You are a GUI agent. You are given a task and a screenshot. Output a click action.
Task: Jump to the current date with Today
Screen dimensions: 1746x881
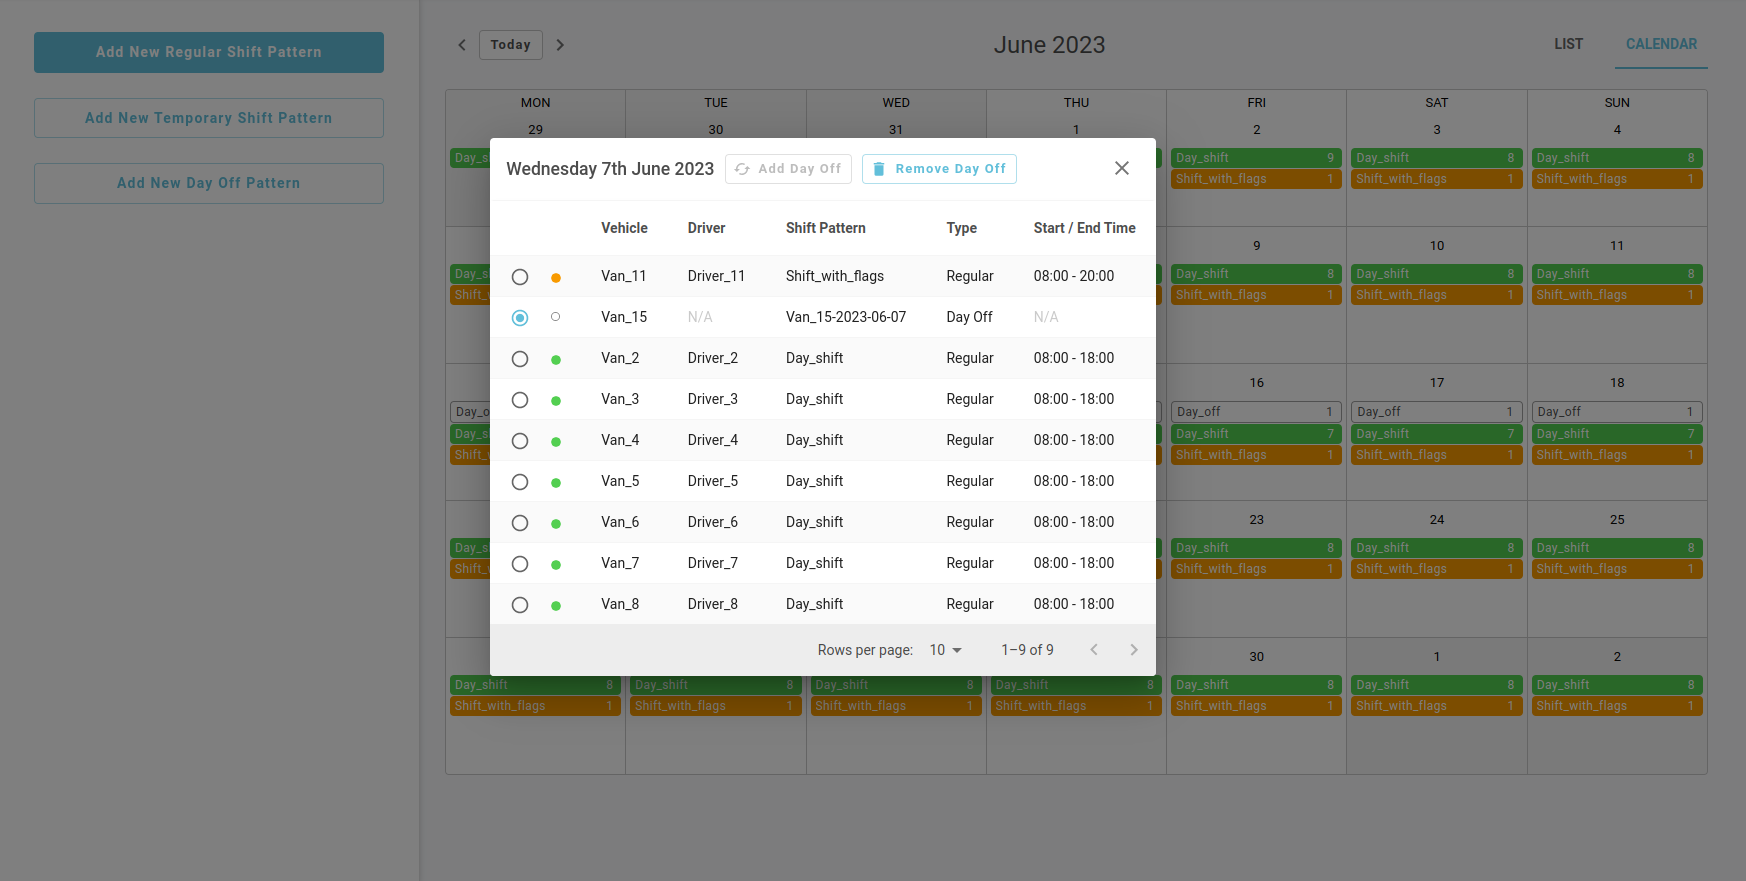(510, 45)
